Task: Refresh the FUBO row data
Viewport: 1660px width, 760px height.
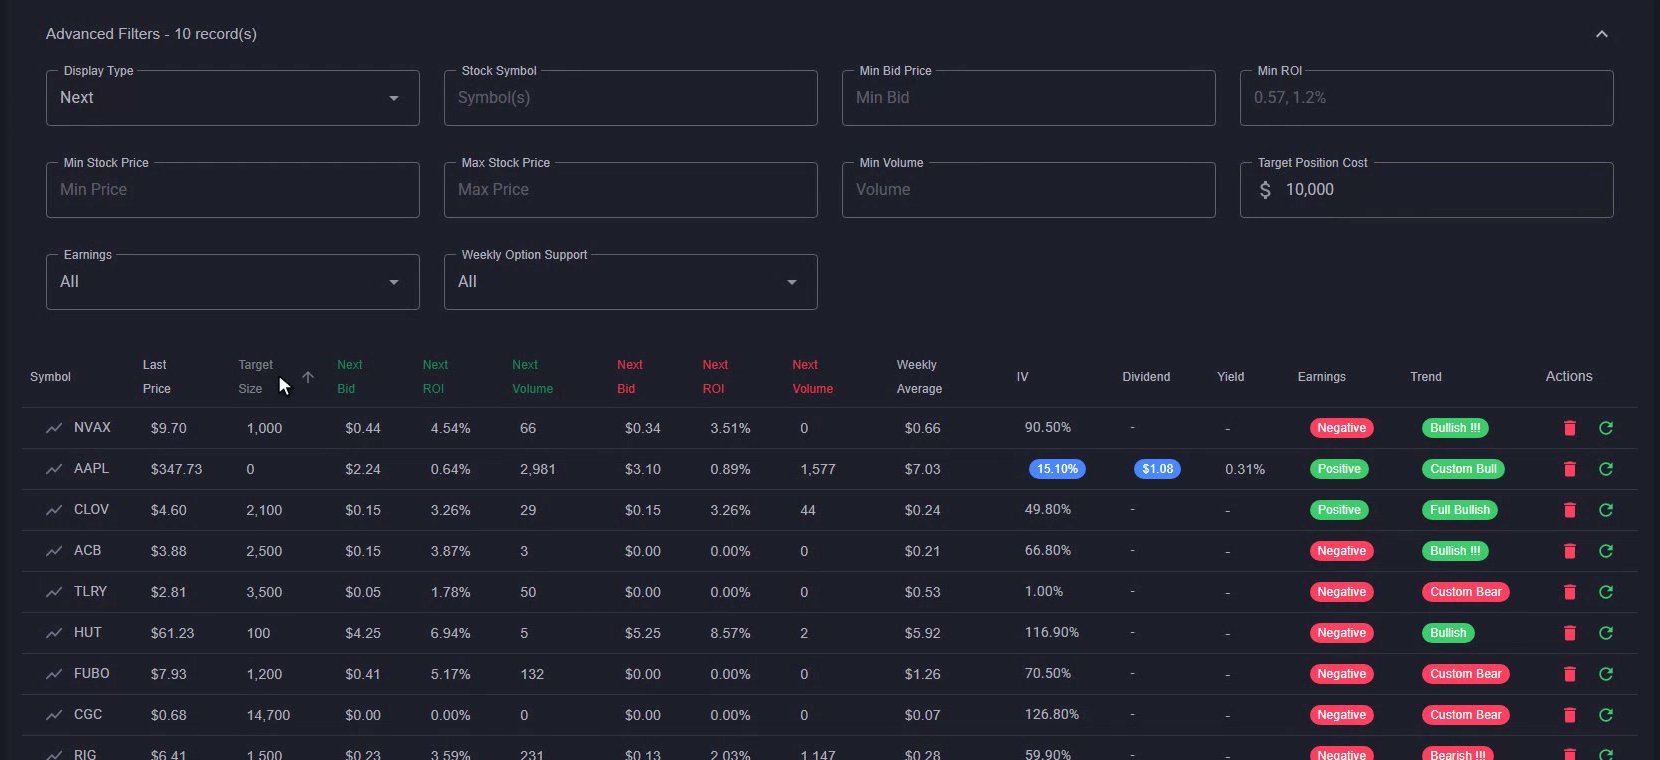Action: click(x=1606, y=674)
